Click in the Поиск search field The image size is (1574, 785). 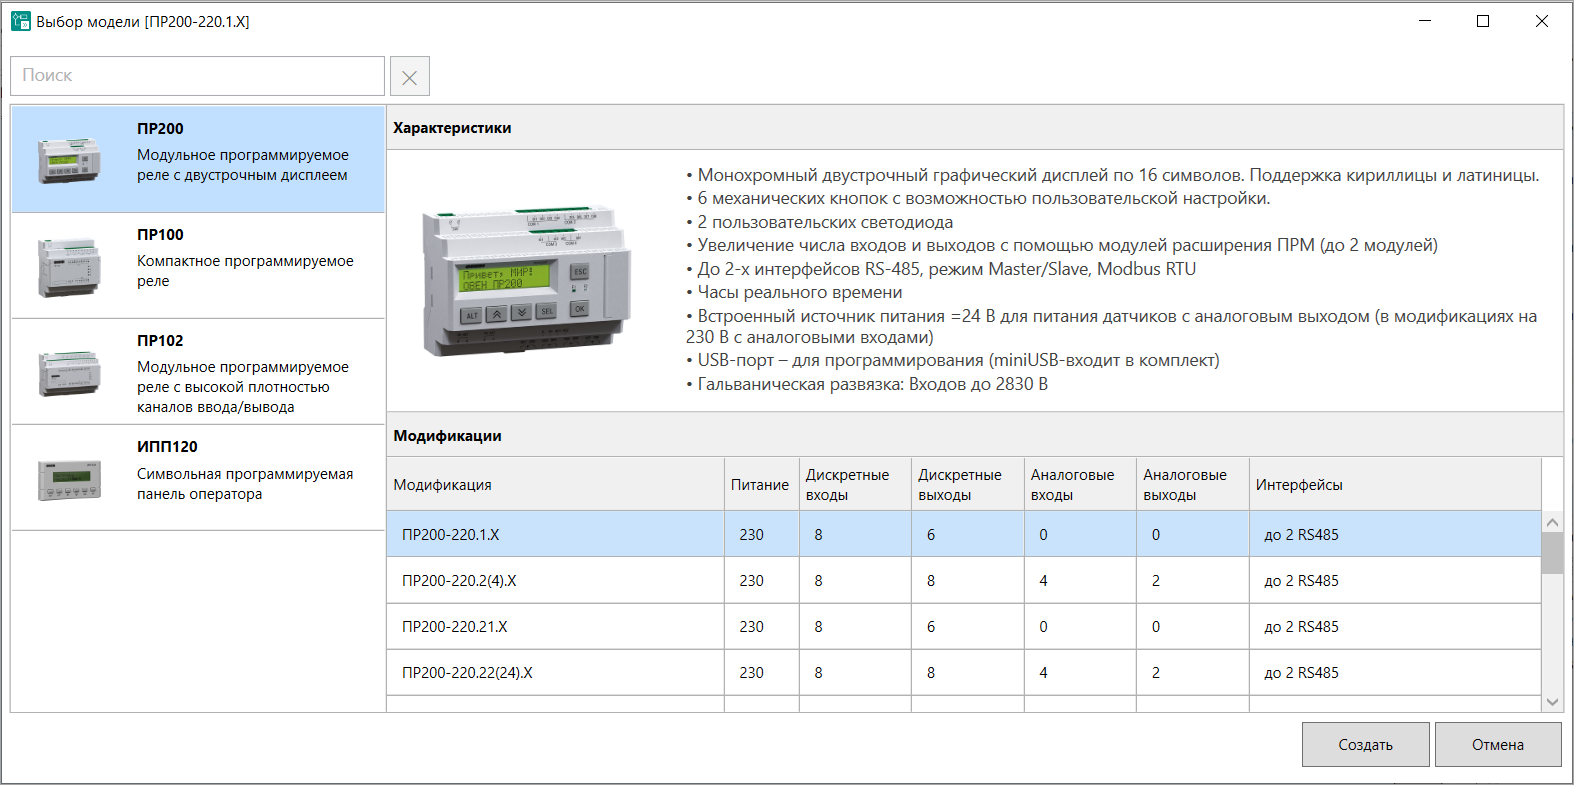197,76
